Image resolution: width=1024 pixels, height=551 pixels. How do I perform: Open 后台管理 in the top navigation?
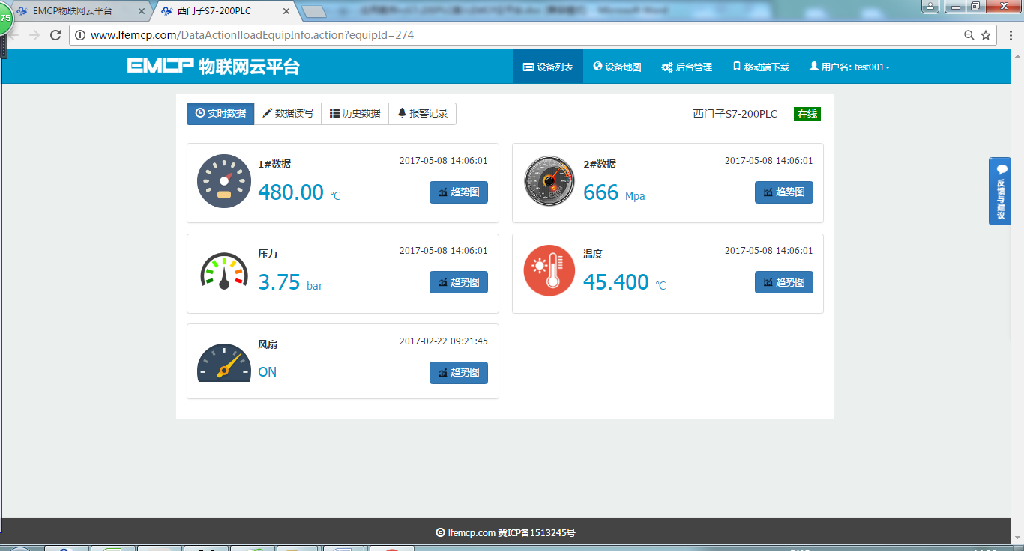pyautogui.click(x=686, y=67)
